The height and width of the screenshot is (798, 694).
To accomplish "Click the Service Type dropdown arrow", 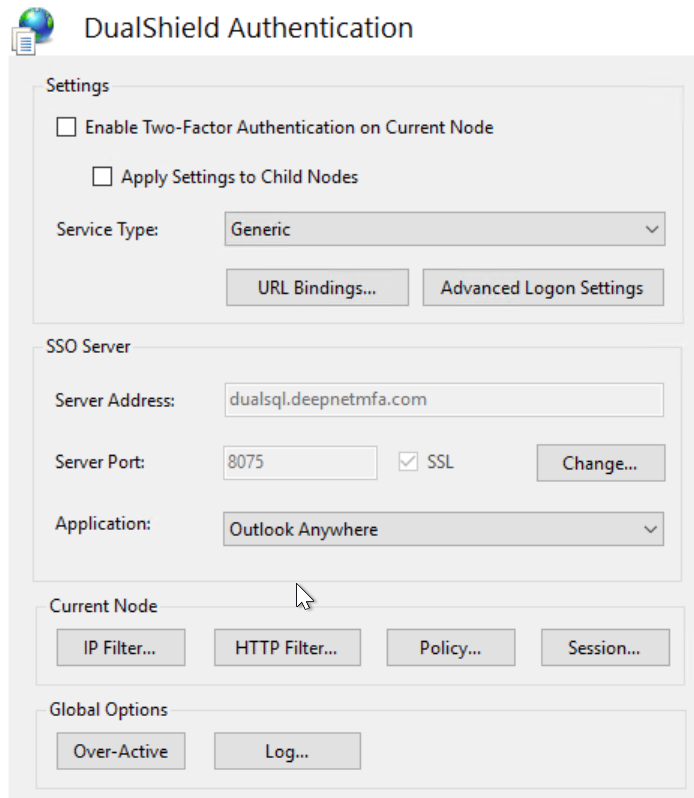I will [x=652, y=229].
